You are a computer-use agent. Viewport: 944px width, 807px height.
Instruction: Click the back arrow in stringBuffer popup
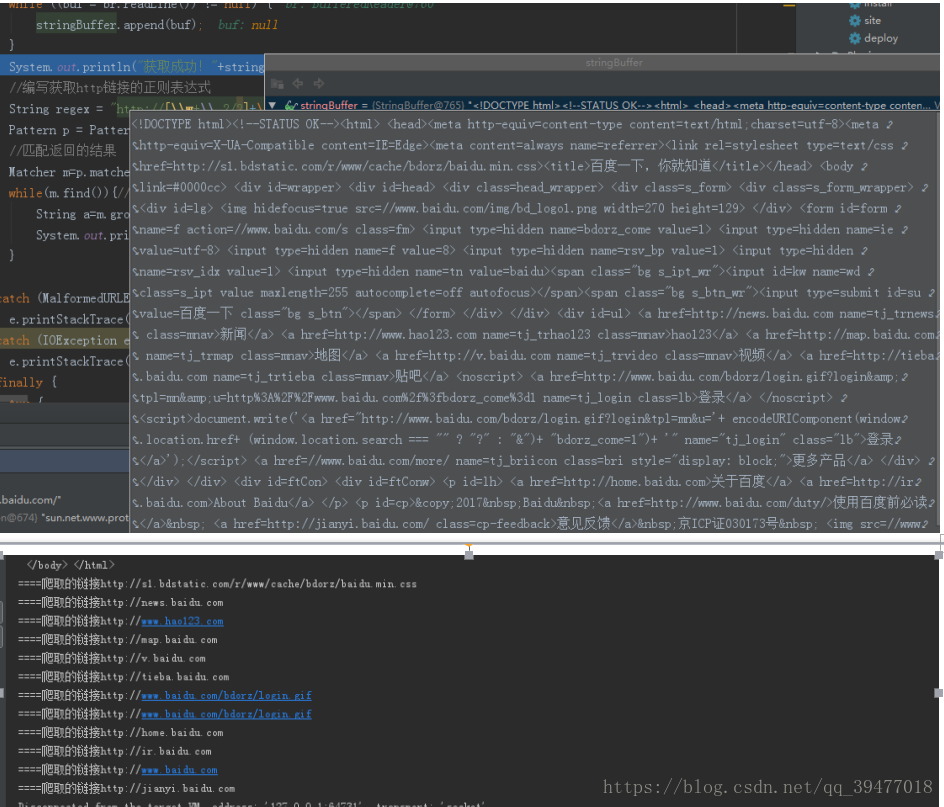297,84
